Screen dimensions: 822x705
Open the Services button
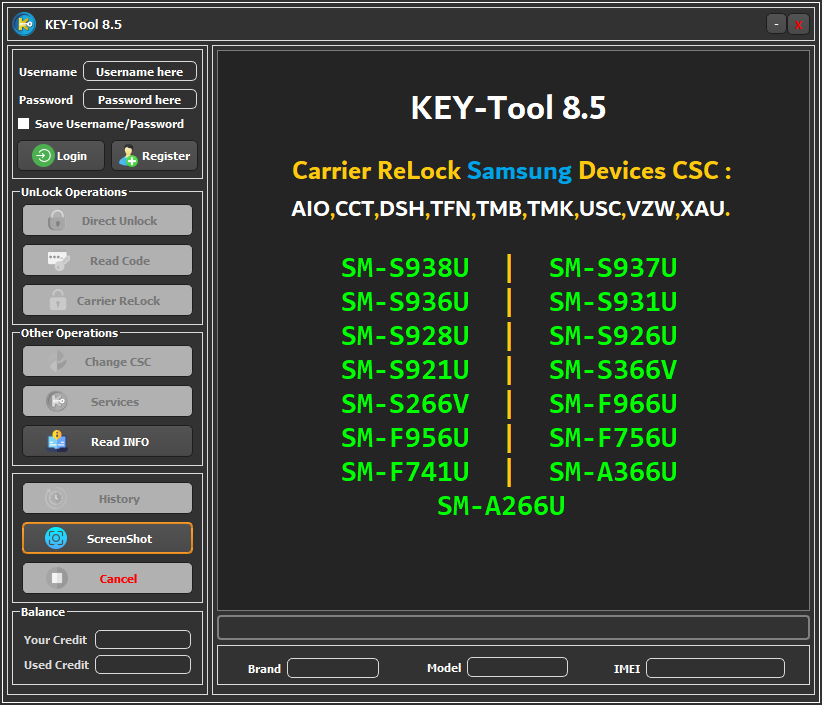click(107, 402)
